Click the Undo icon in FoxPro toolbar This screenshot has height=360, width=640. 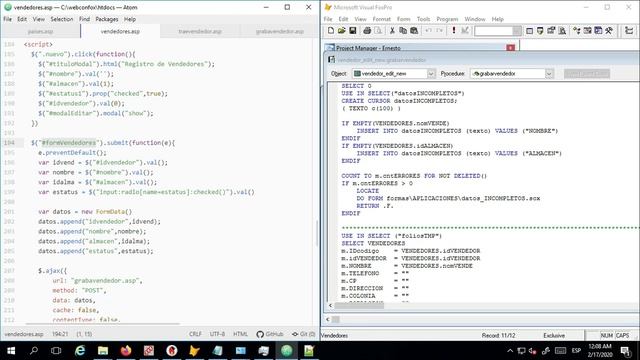click(x=428, y=31)
